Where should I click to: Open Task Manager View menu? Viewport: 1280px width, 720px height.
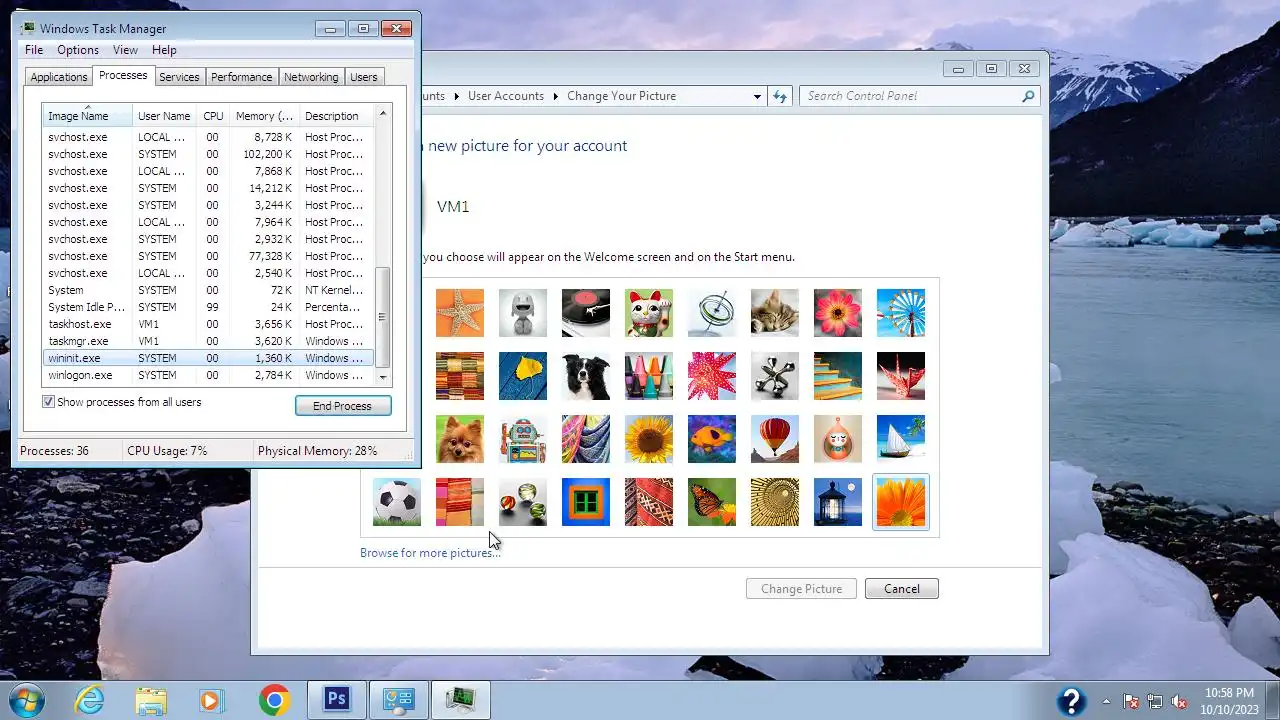point(125,50)
